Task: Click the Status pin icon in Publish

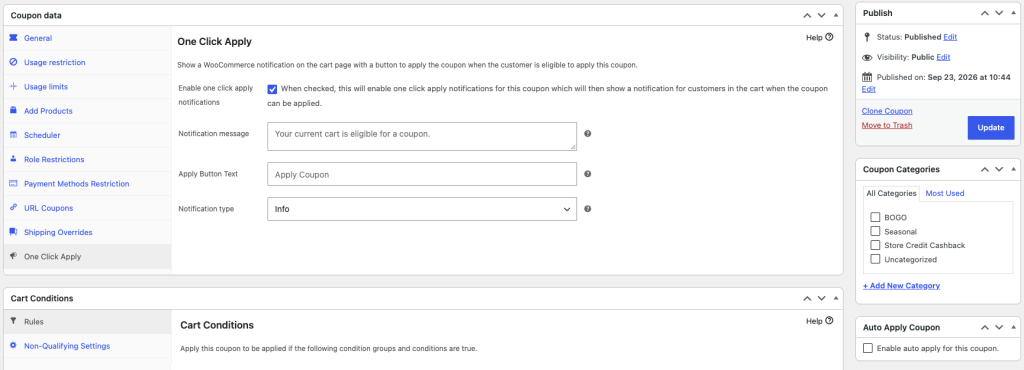Action: coord(867,37)
